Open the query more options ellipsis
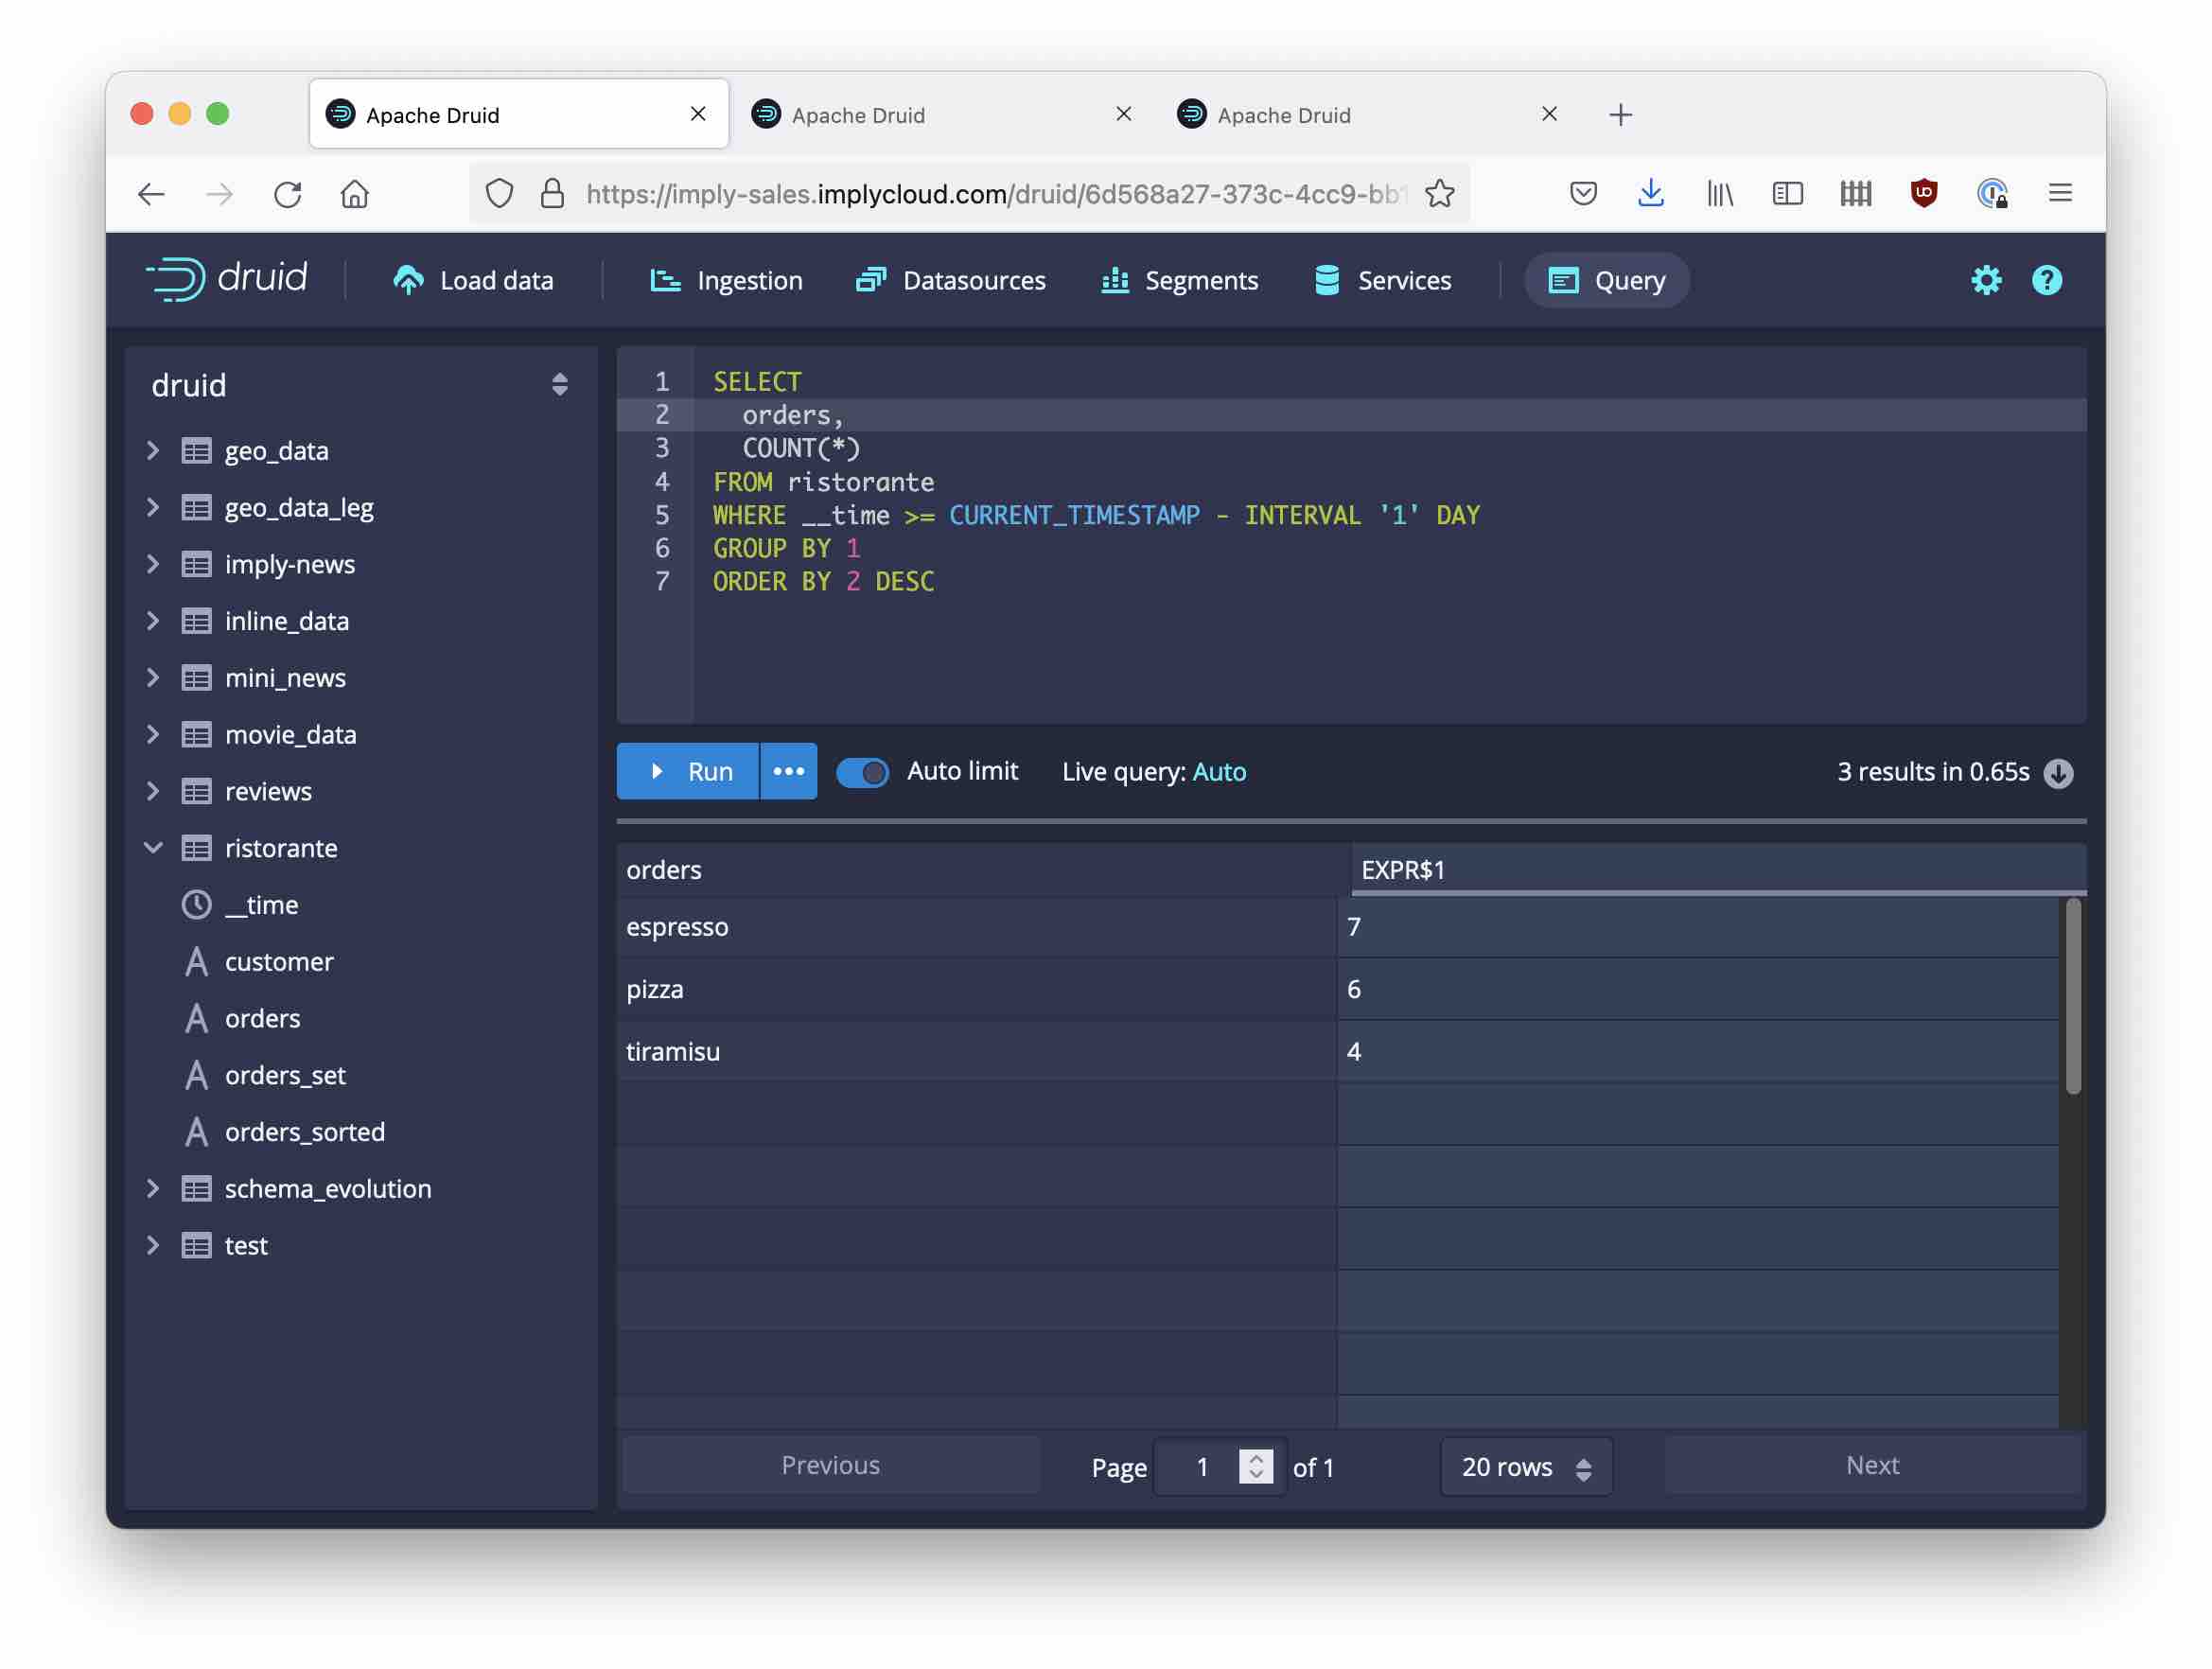Screen dimensions: 2212x1669 [788, 771]
